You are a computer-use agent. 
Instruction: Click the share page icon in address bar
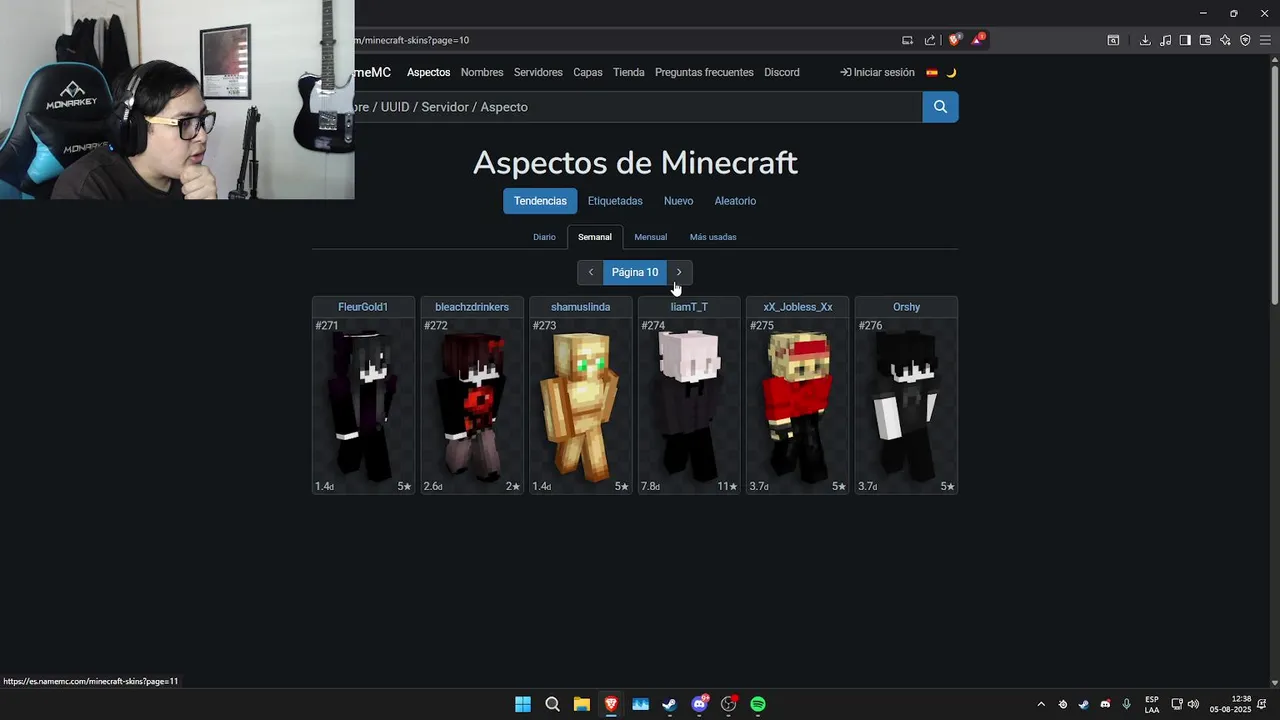930,40
